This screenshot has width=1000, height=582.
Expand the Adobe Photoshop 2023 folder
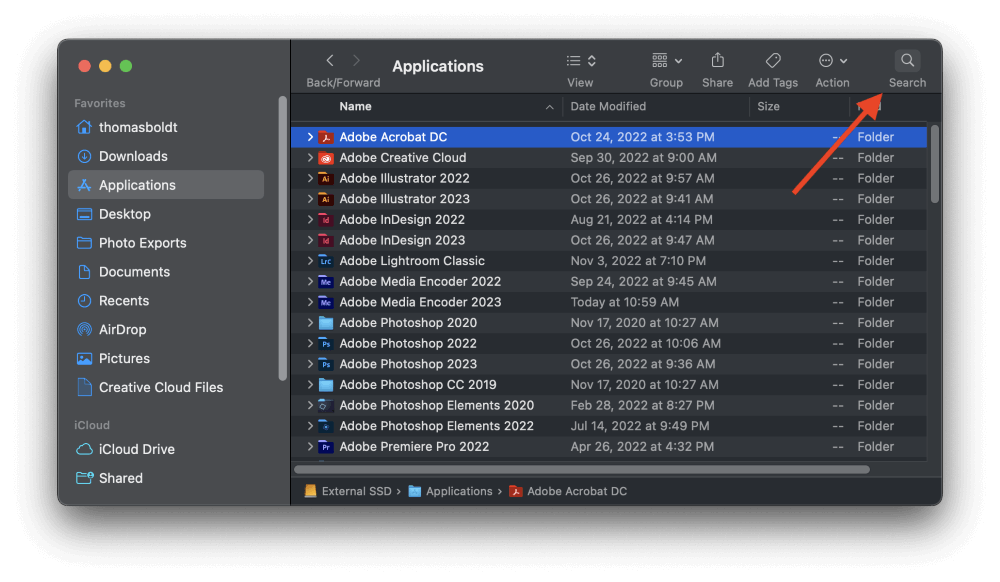click(310, 364)
